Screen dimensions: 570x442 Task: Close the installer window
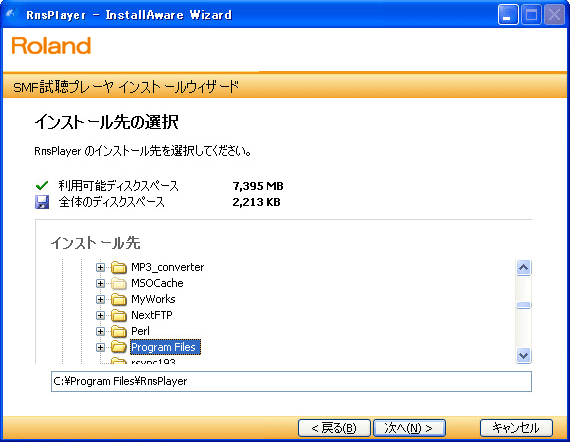[554, 15]
